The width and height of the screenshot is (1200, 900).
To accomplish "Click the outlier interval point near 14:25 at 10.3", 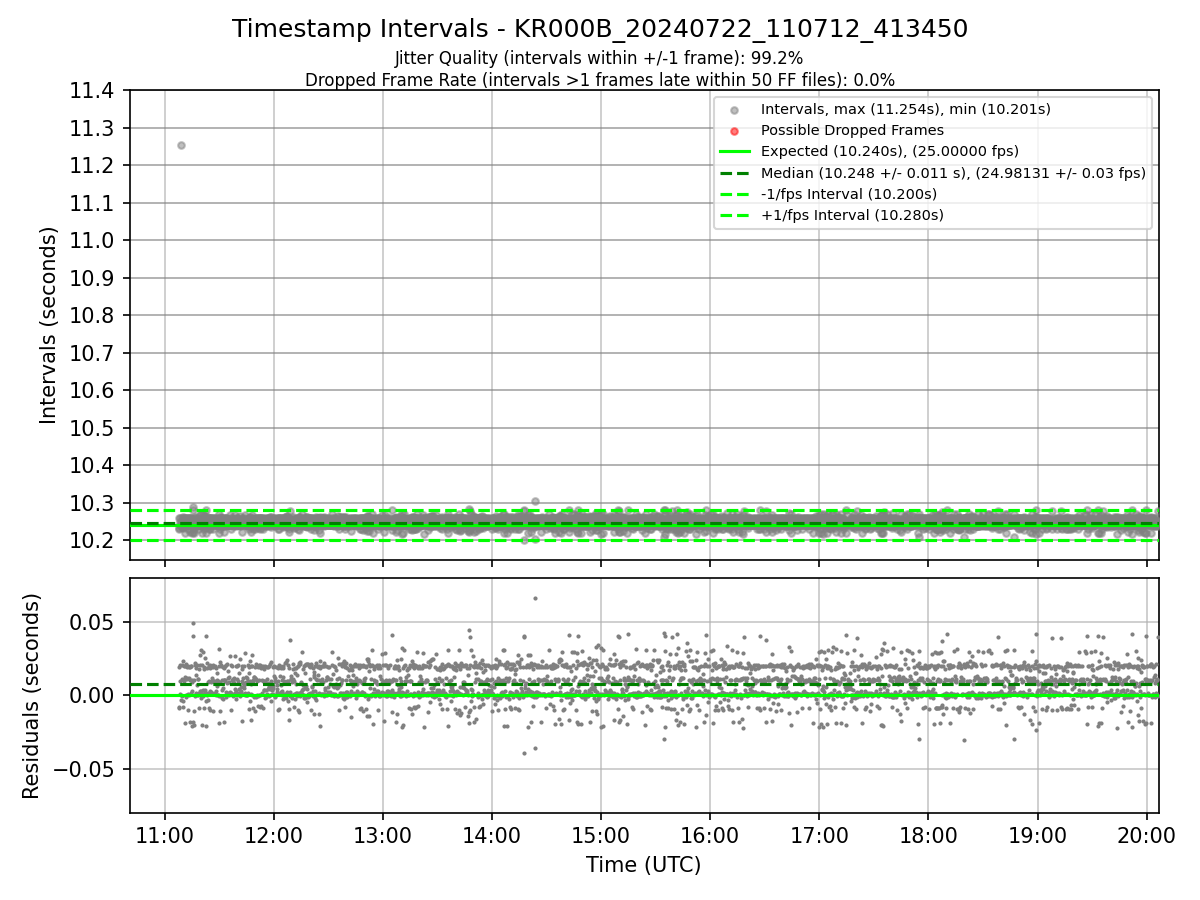I will coord(535,501).
